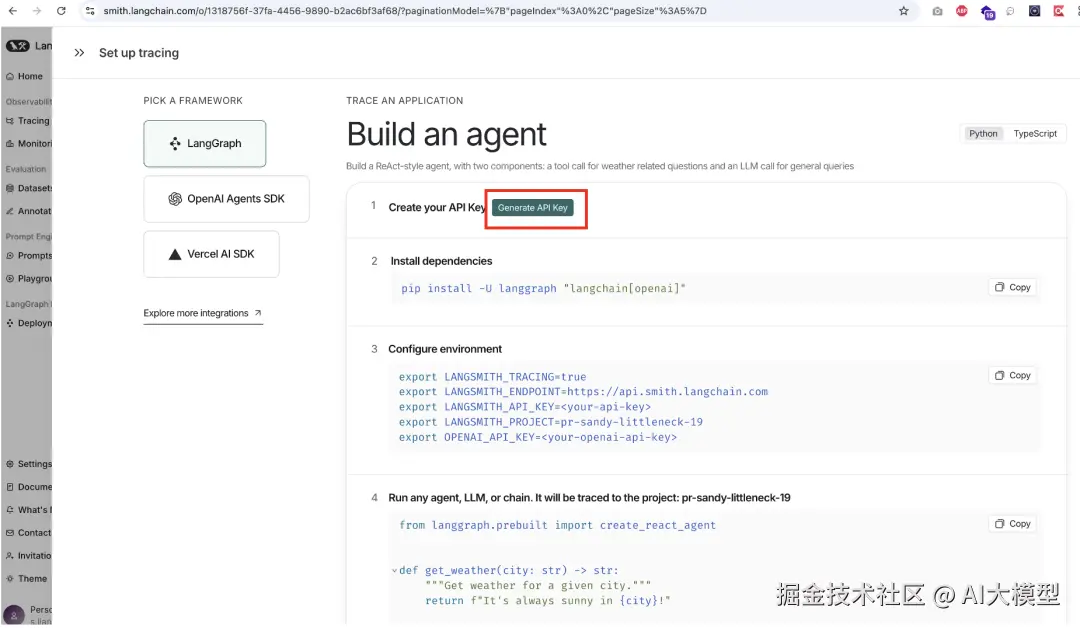
Task: Open What's new in sidebar
Action: point(28,510)
